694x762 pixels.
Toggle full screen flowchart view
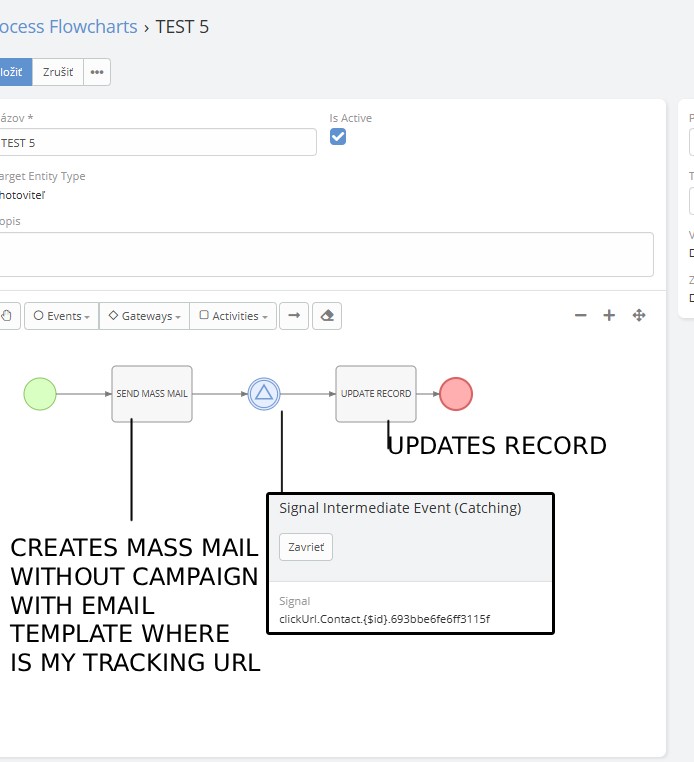click(639, 316)
